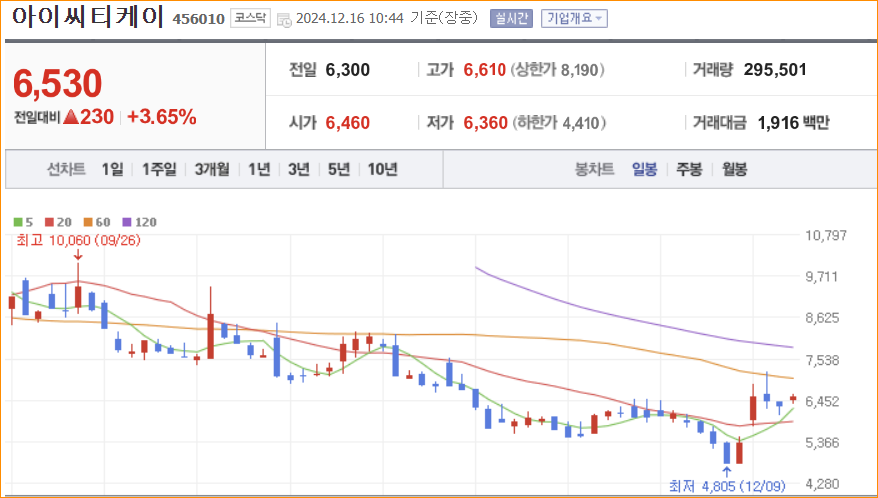Click the 5,366 y-axis price label

(x=821, y=443)
